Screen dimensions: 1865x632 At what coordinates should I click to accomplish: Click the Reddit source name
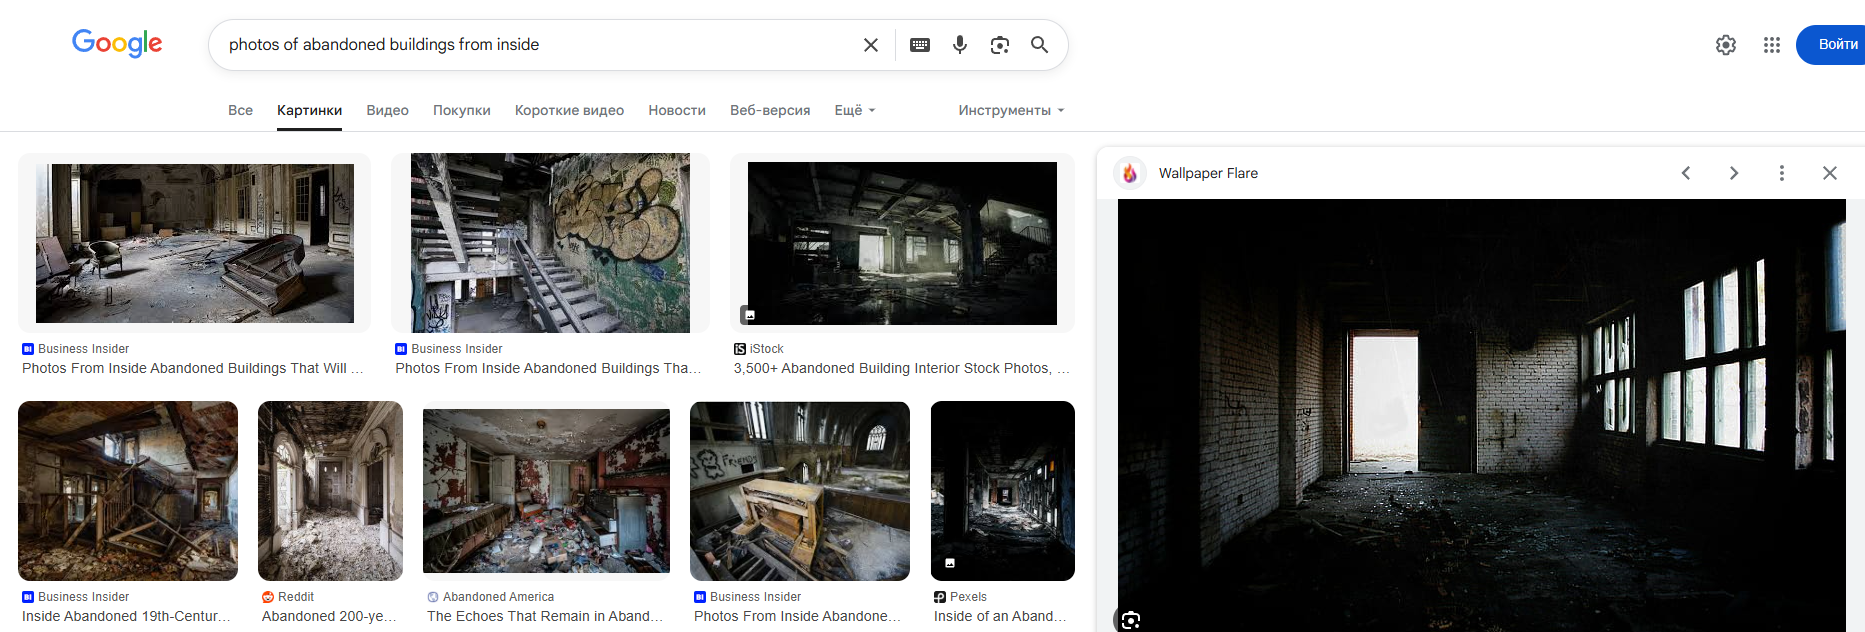[296, 597]
